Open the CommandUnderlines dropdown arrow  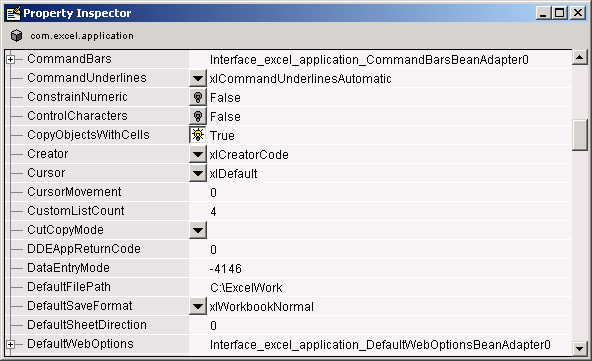pyautogui.click(x=198, y=78)
